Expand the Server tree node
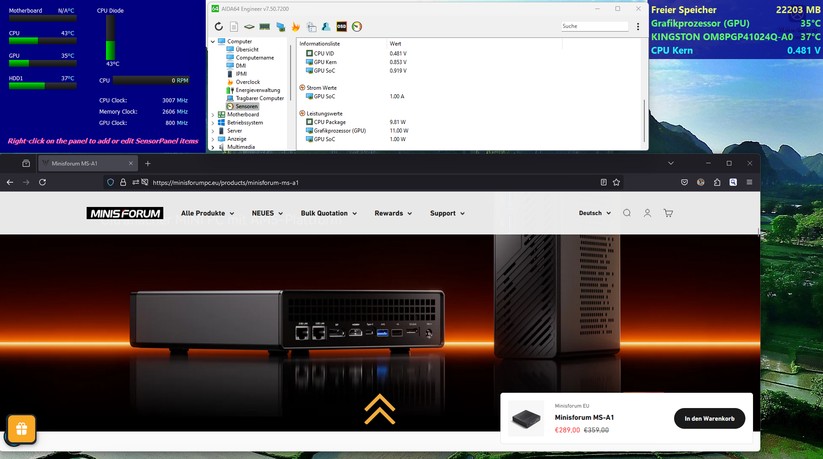The image size is (823, 459). tap(213, 131)
